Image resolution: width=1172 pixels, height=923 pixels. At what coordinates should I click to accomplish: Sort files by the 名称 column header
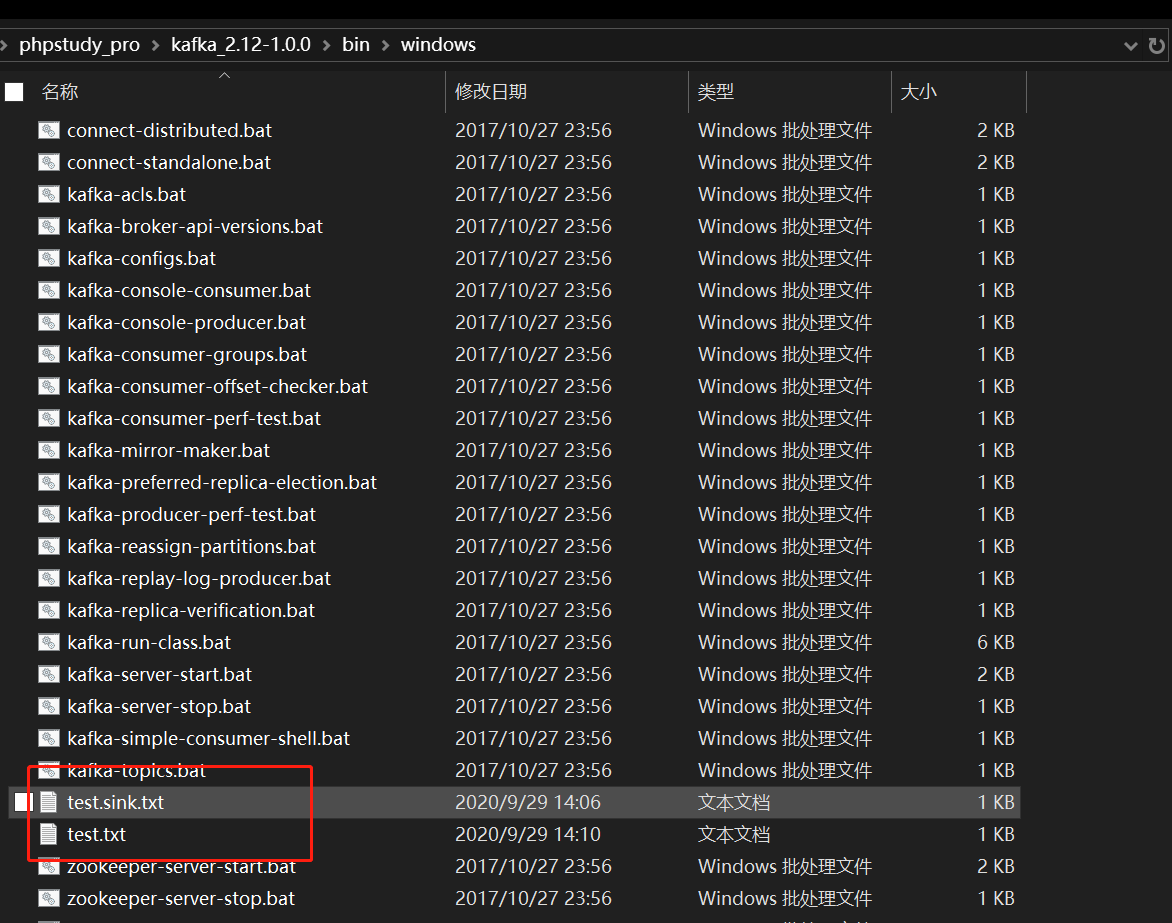(x=60, y=92)
